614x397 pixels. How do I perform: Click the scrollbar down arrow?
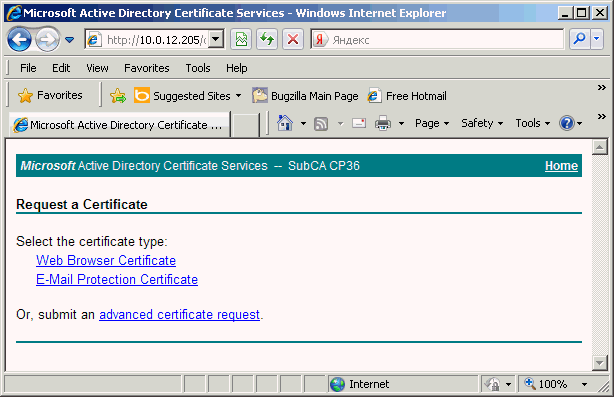pyautogui.click(x=600, y=363)
